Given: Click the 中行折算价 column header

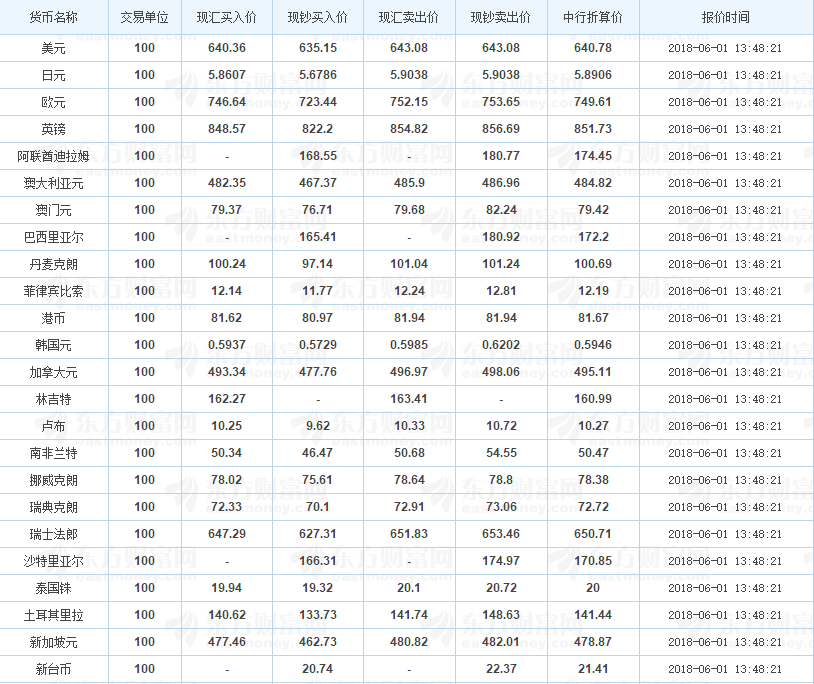Looking at the screenshot, I should tap(593, 18).
